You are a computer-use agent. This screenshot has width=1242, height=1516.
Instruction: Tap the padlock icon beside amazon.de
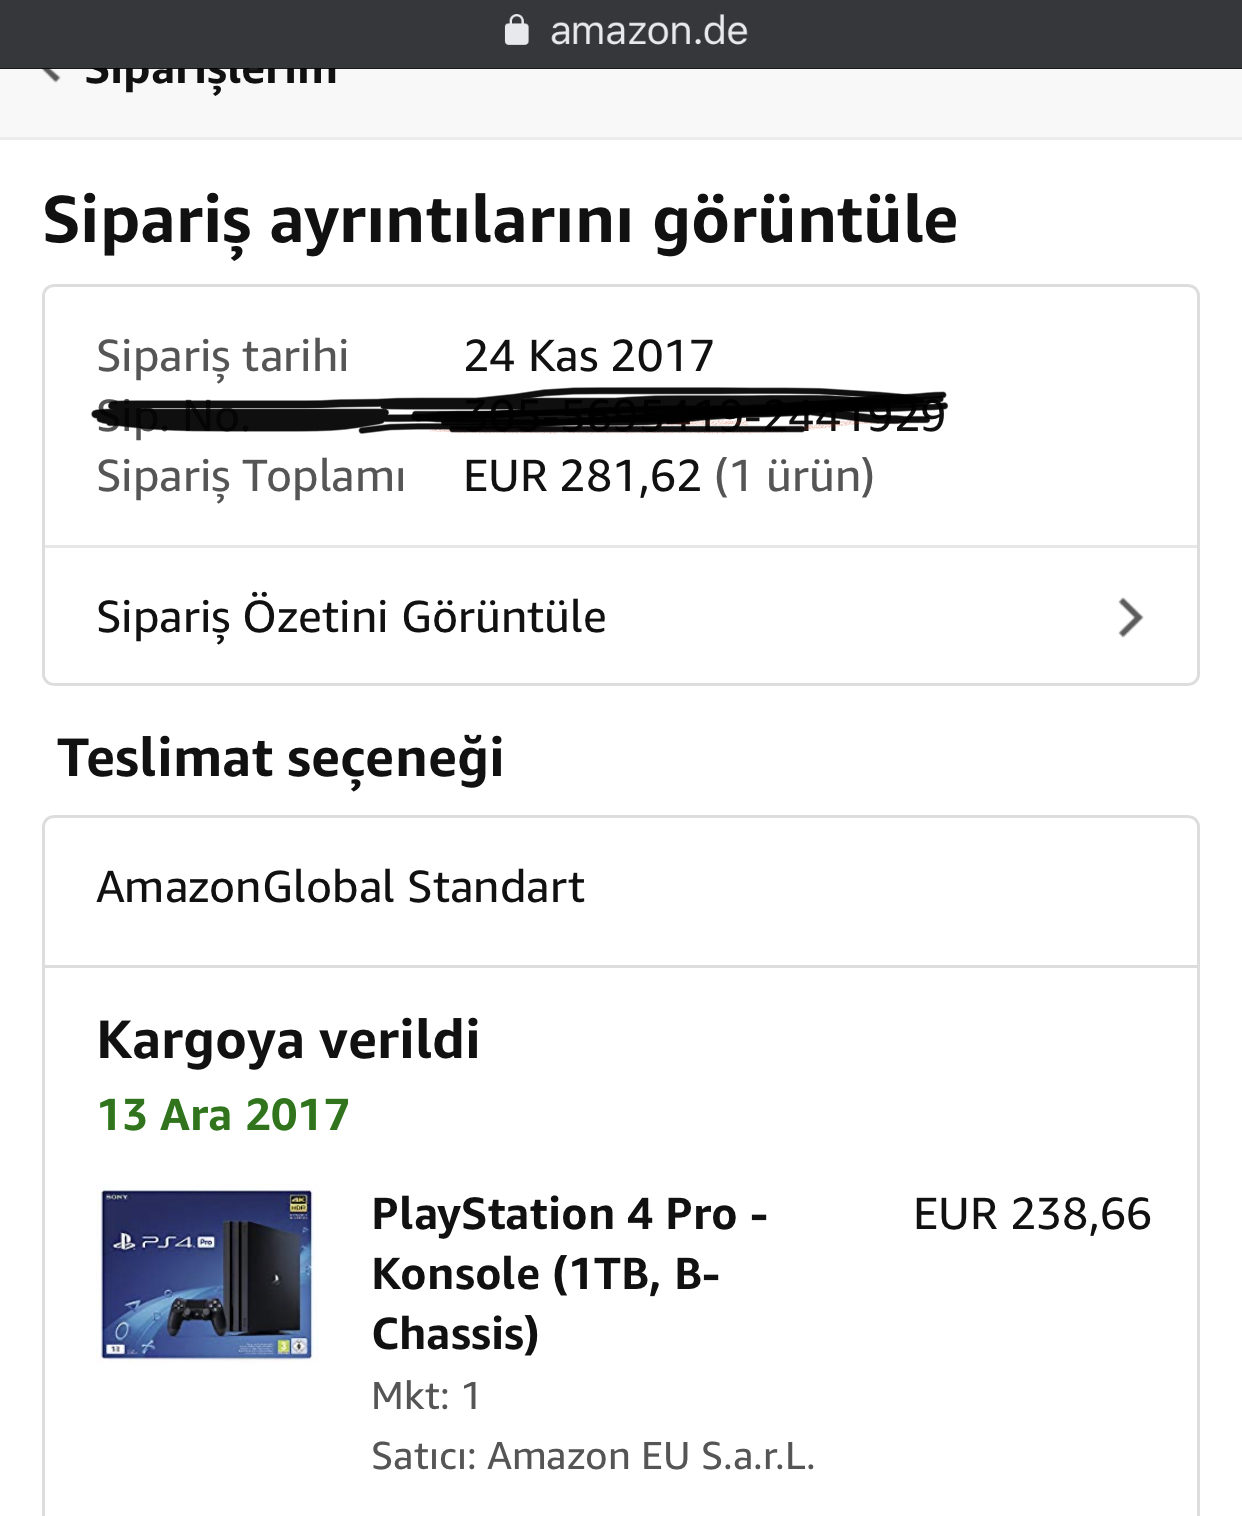[x=516, y=31]
